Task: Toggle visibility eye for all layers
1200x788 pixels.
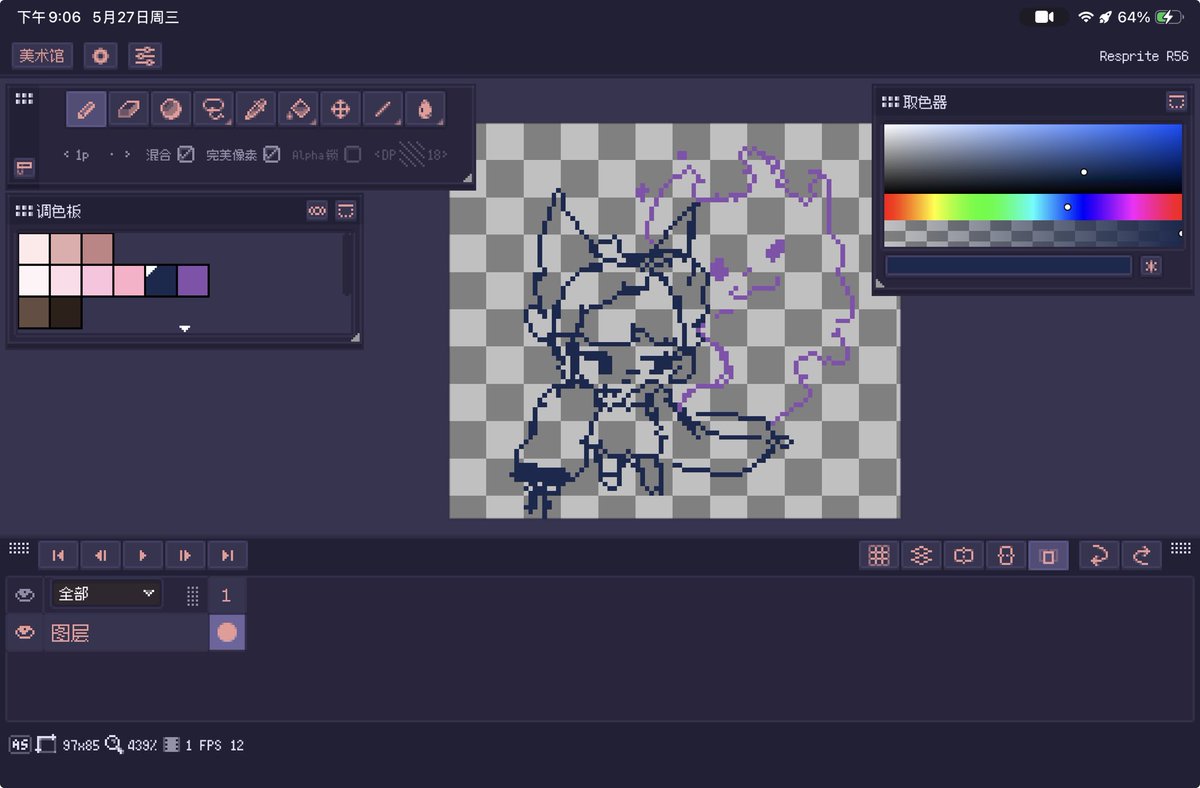Action: (x=25, y=595)
